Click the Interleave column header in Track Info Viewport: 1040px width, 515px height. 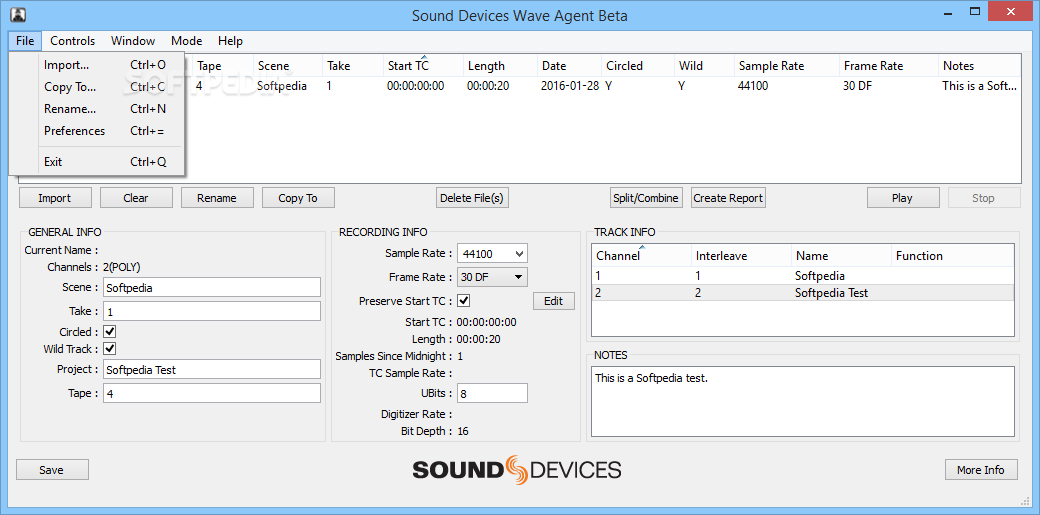point(742,256)
